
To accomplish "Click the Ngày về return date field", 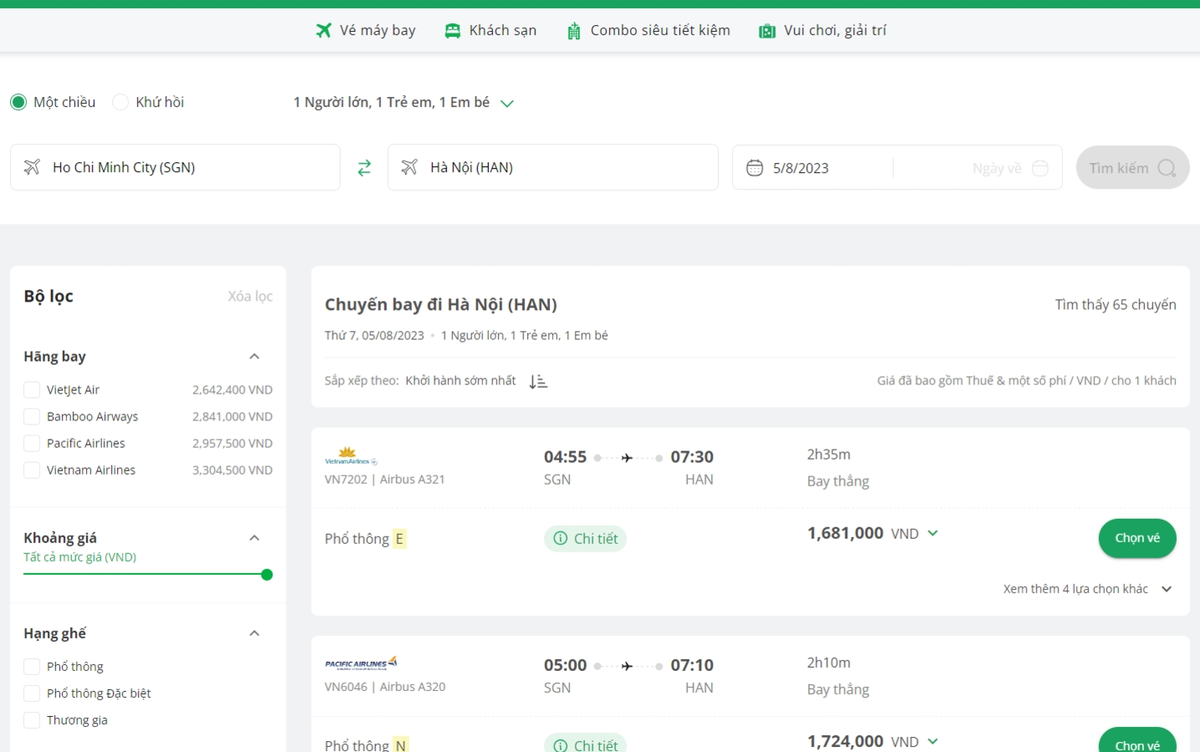I will 978,167.
